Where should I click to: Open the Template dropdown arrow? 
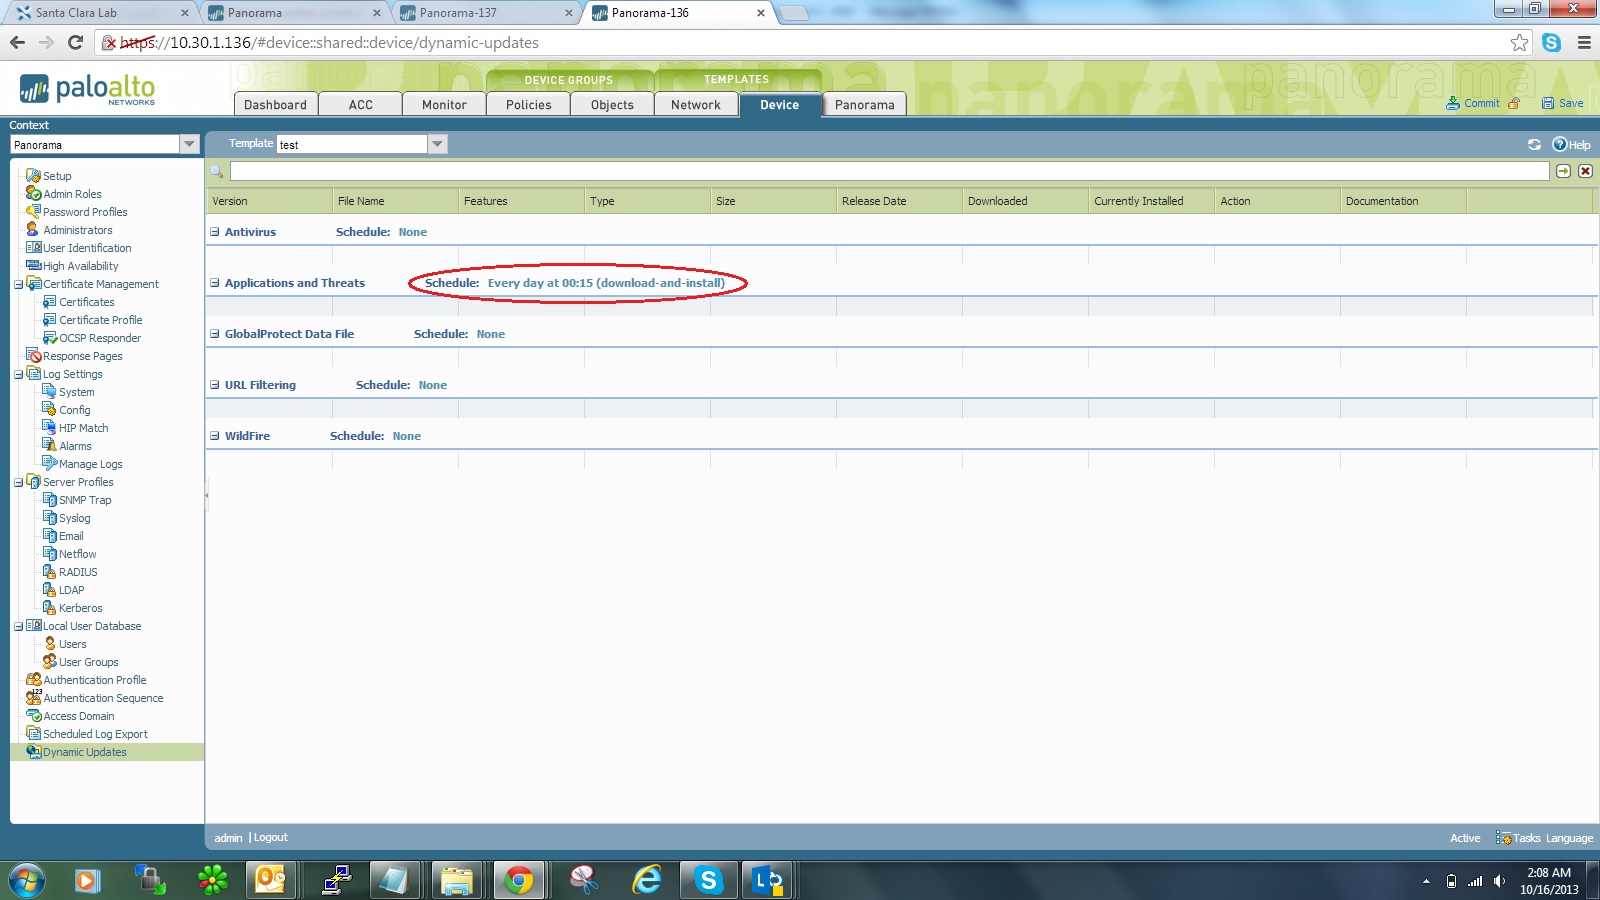click(437, 144)
